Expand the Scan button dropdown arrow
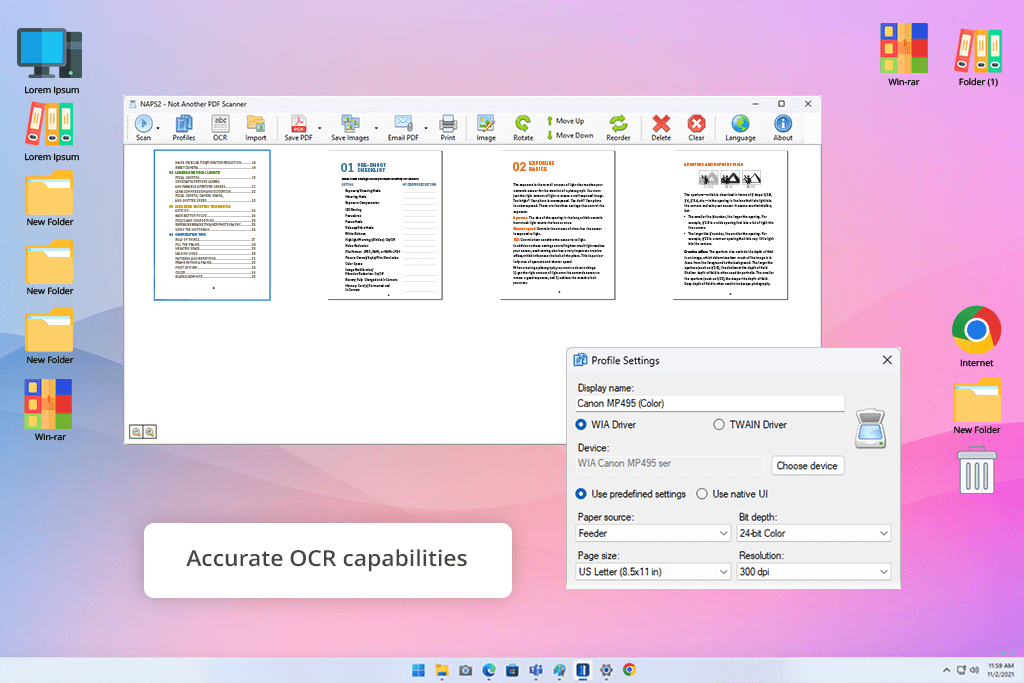This screenshot has width=1024, height=683. 158,128
